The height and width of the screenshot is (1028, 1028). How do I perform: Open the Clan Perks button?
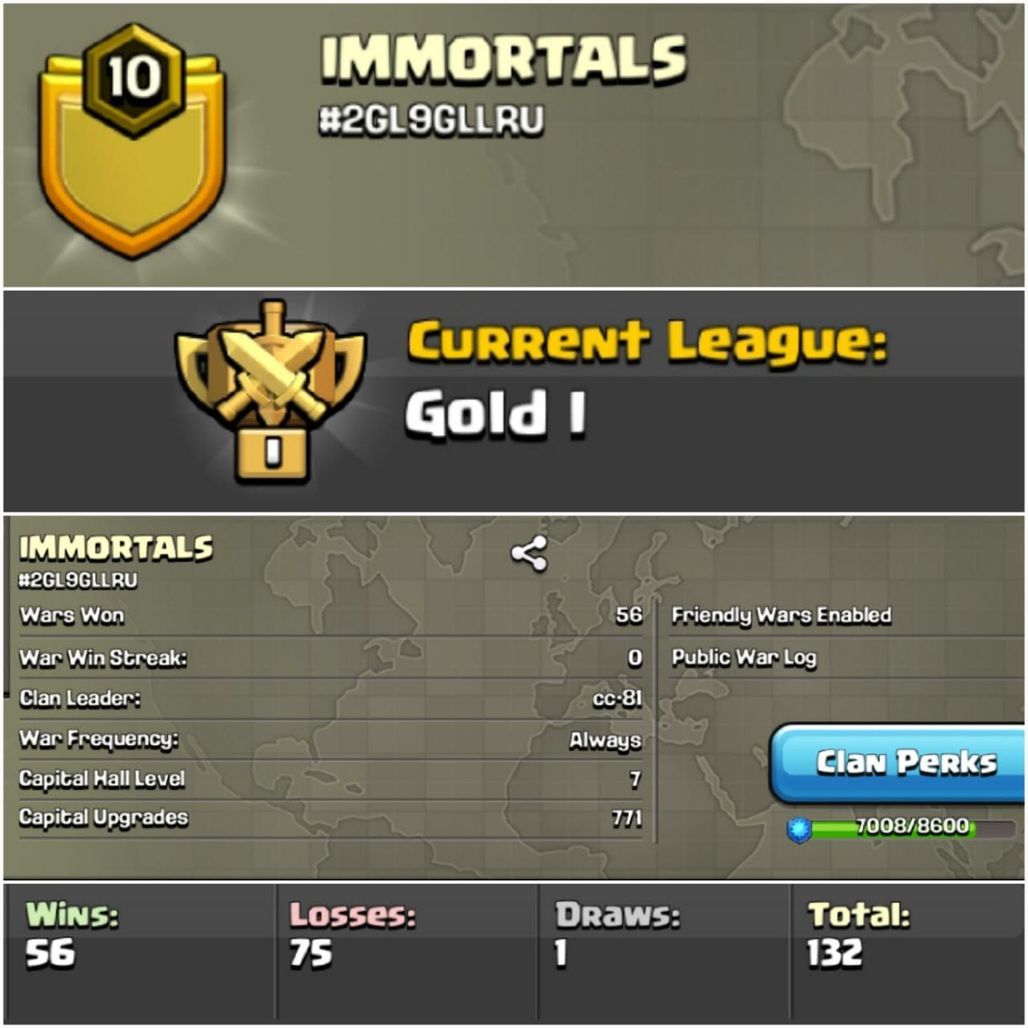898,763
